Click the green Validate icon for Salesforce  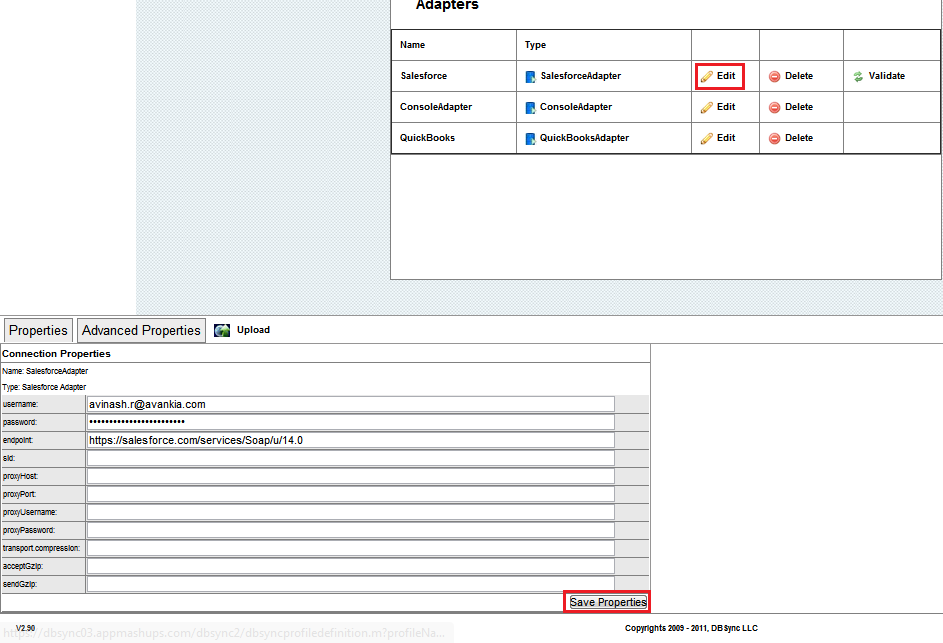point(858,76)
